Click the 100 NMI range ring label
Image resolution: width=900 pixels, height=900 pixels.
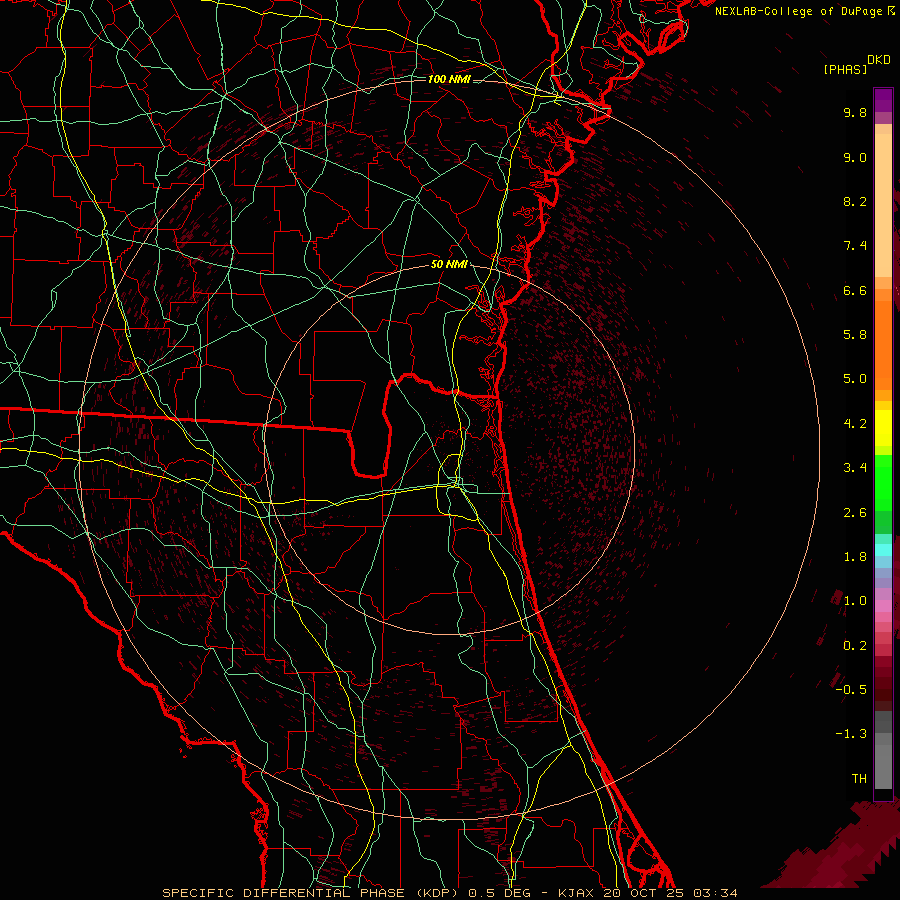(x=448, y=79)
